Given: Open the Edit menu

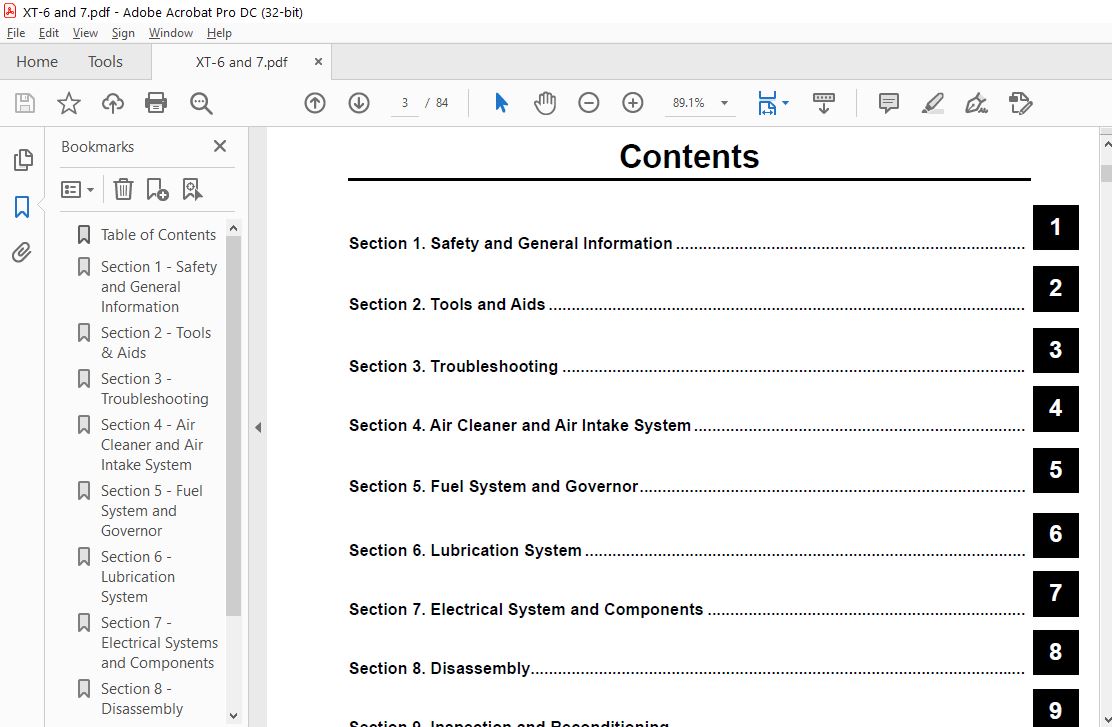Looking at the screenshot, I should [x=48, y=33].
